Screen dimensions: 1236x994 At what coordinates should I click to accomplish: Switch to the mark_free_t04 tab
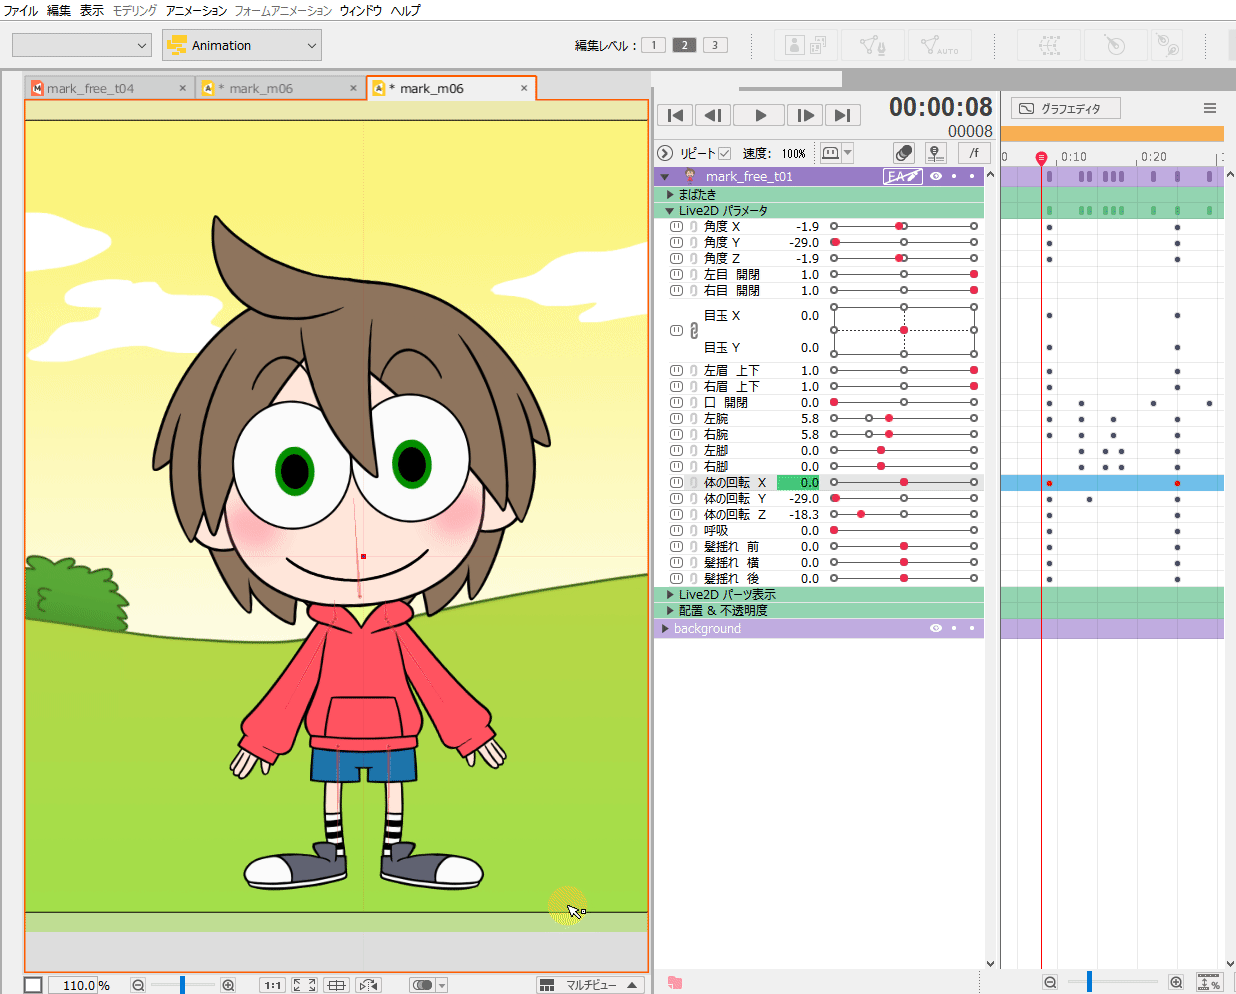(x=90, y=88)
